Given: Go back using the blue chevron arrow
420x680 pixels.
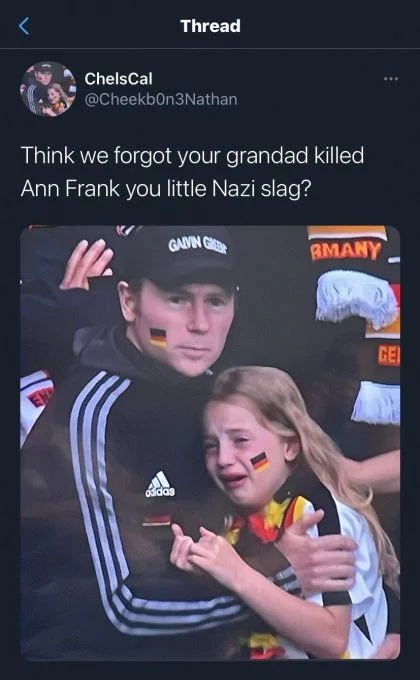Looking at the screenshot, I should [x=24, y=26].
